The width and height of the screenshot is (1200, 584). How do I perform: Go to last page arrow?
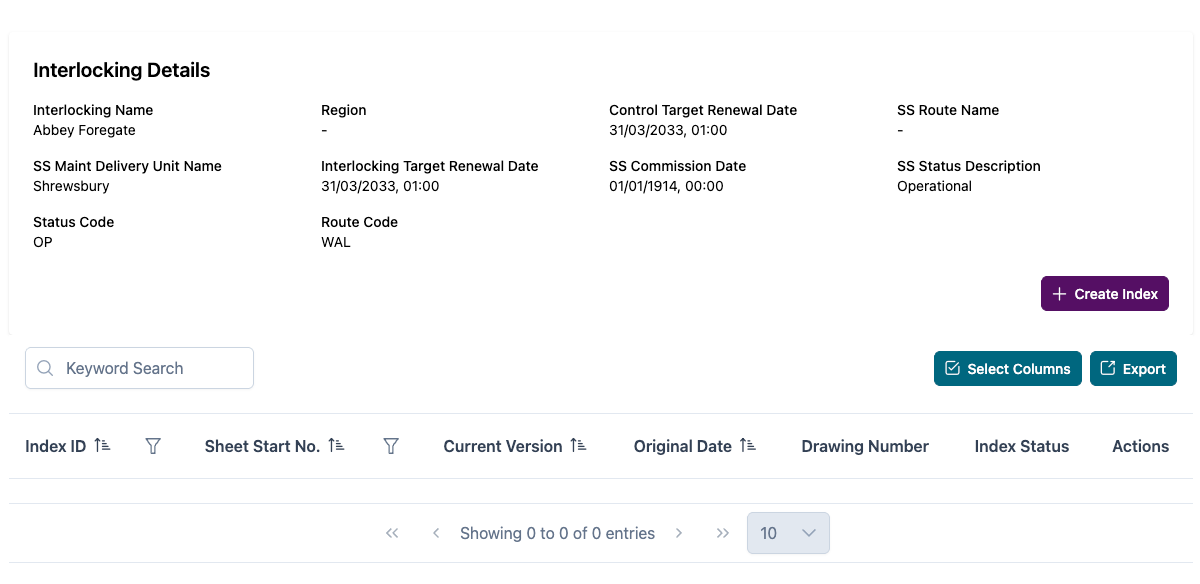(x=723, y=533)
